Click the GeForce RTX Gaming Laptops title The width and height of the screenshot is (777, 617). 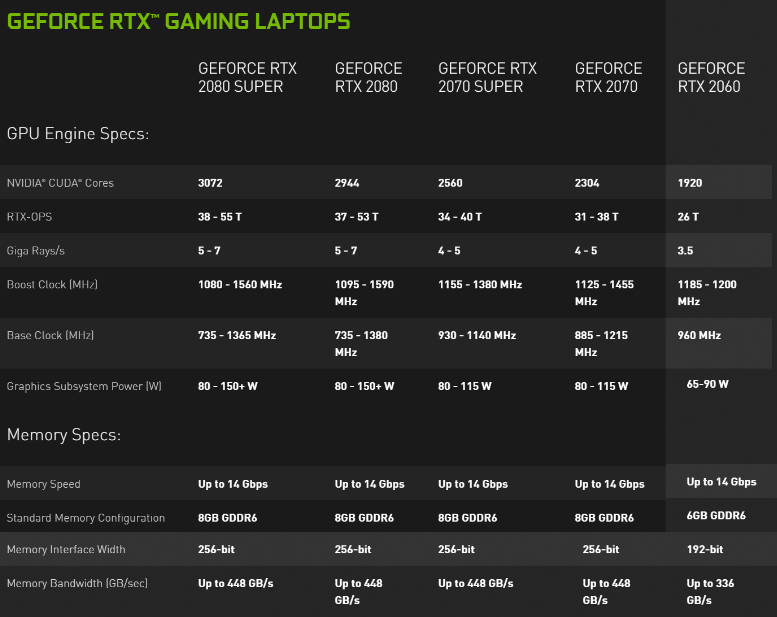pos(178,20)
